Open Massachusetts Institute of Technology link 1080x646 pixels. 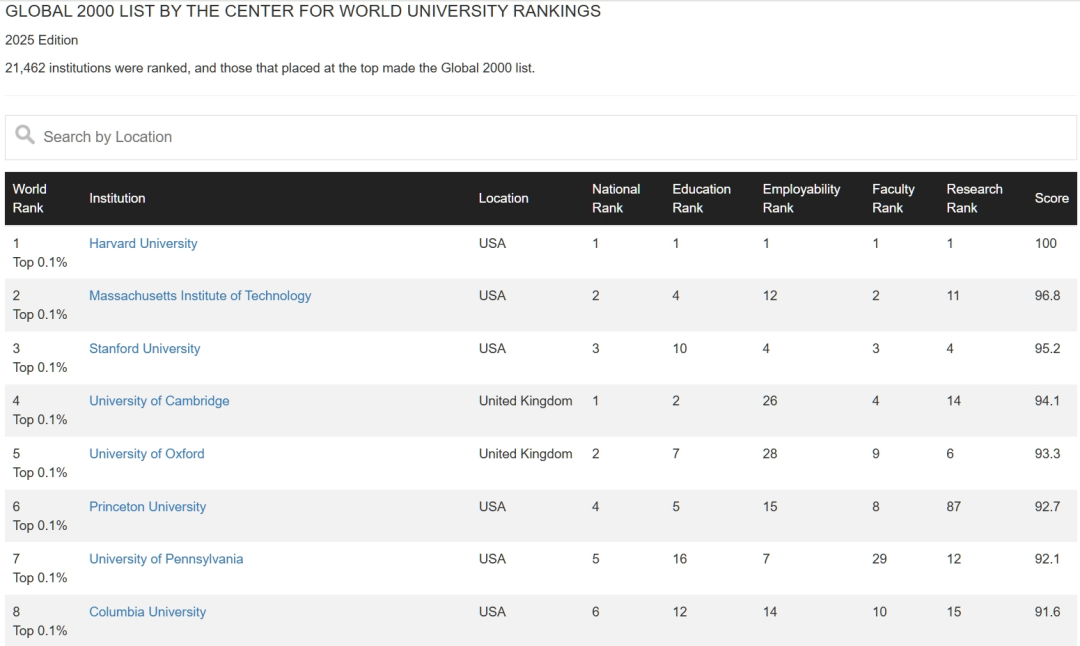click(x=200, y=295)
